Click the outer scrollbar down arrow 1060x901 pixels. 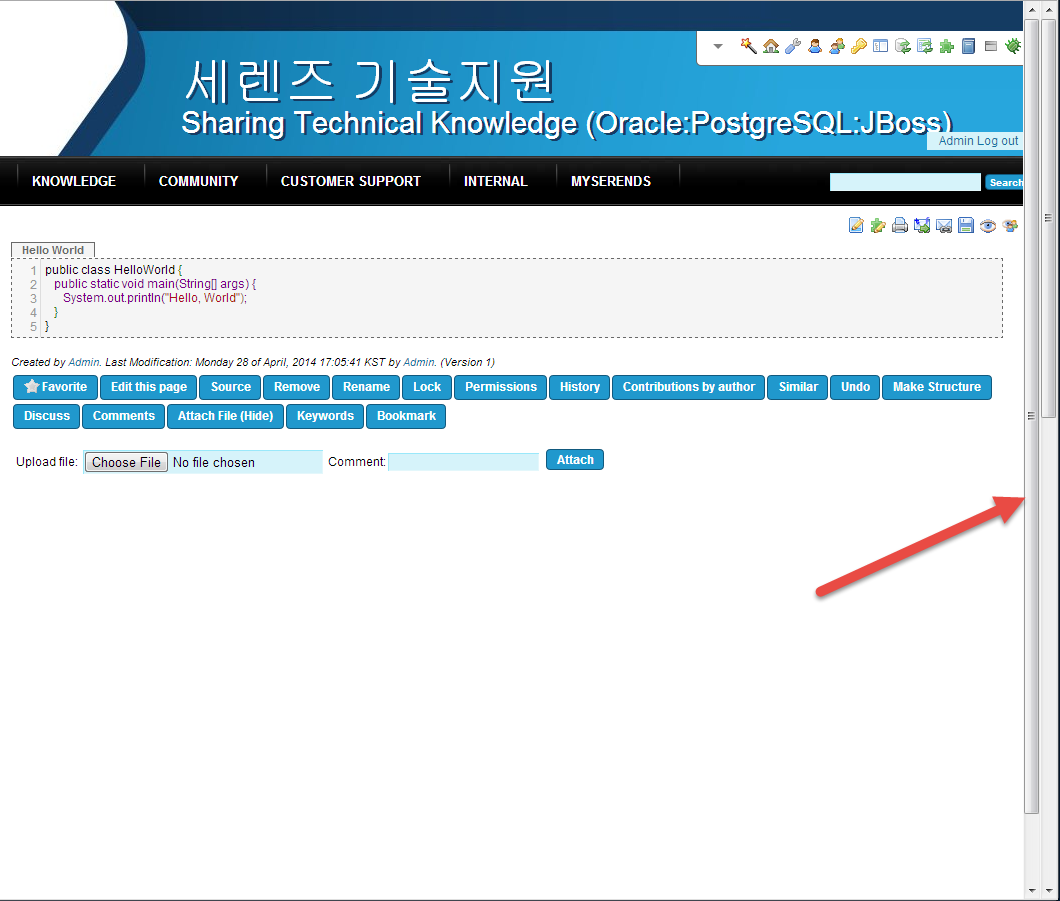point(1049,891)
